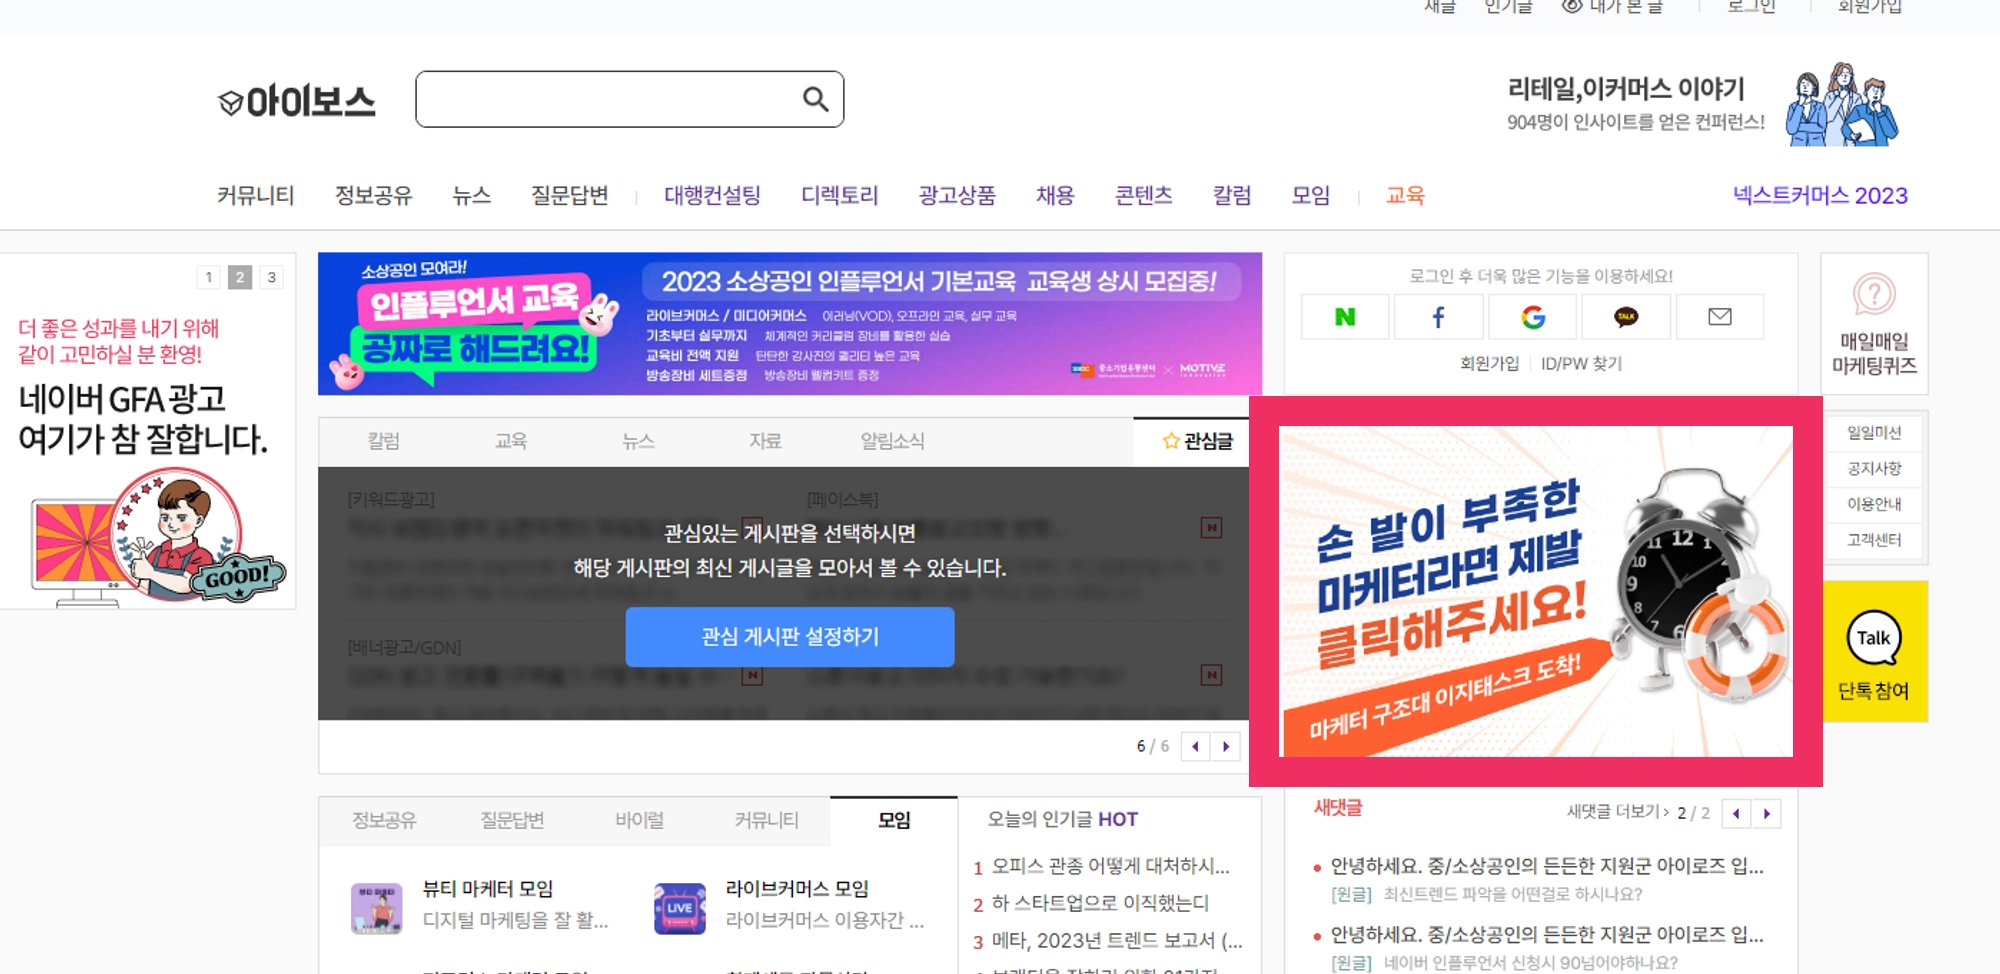Screen dimensions: 2000x974
Task: Show previous 새댓글 page arrow
Action: pos(1736,814)
